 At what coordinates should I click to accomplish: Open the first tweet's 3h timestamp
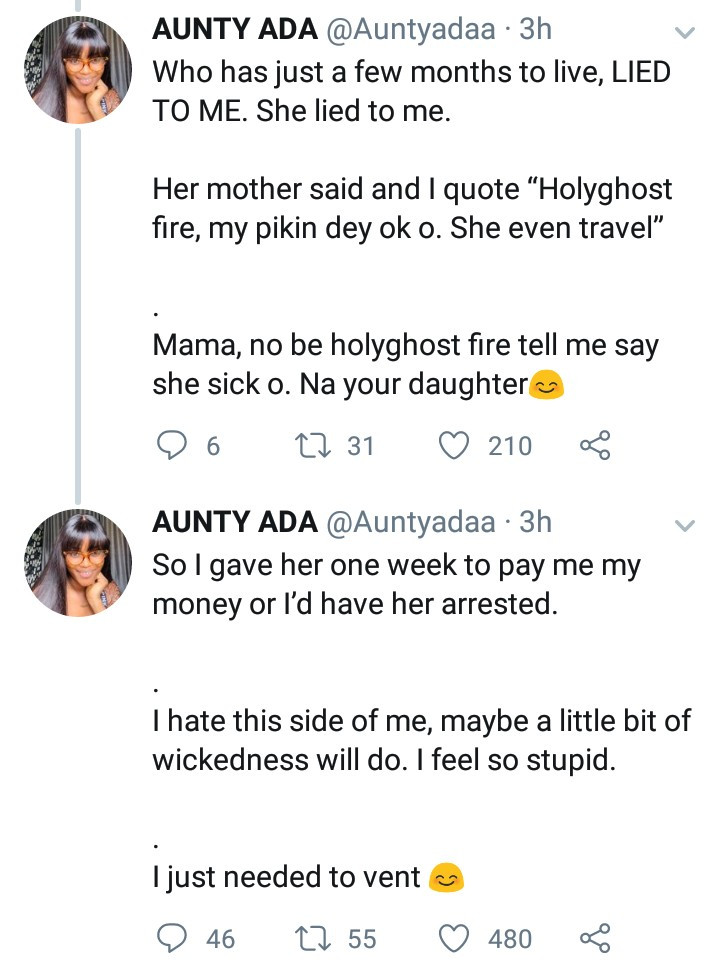click(x=535, y=30)
